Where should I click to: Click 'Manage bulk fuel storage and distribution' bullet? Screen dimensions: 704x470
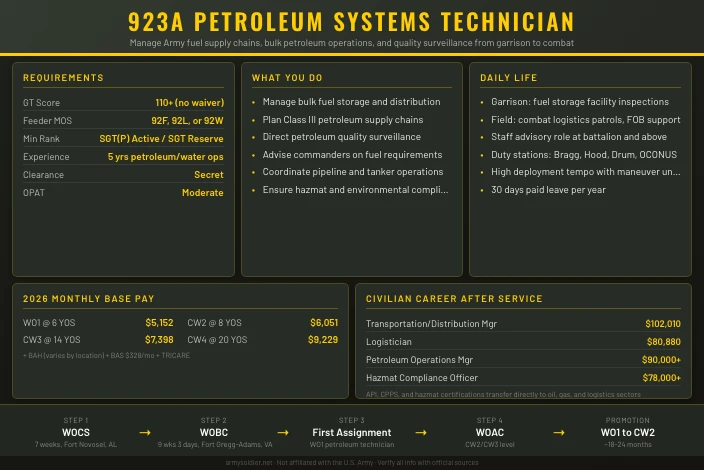click(351, 102)
